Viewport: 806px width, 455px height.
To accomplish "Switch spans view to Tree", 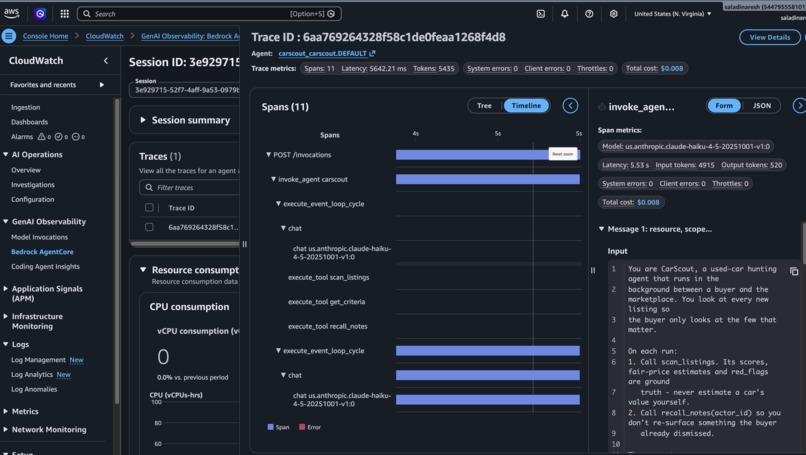I will (484, 105).
